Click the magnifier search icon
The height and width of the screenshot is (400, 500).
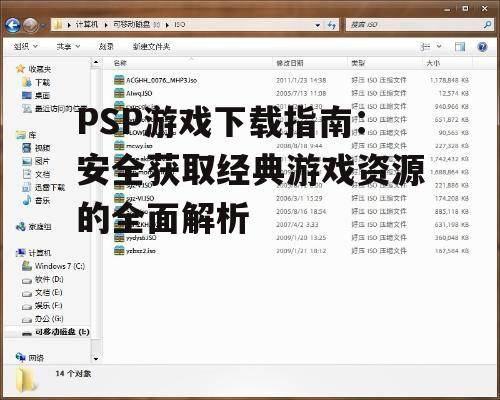tap(487, 25)
